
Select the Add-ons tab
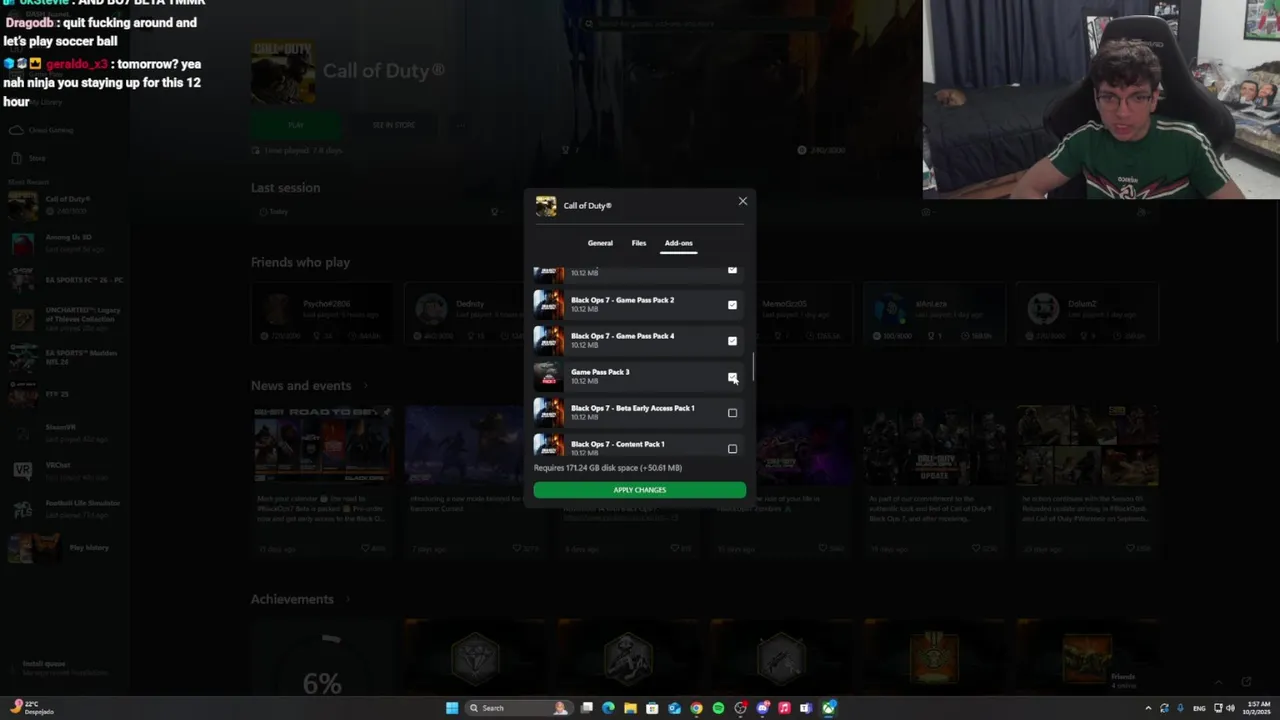(x=678, y=243)
